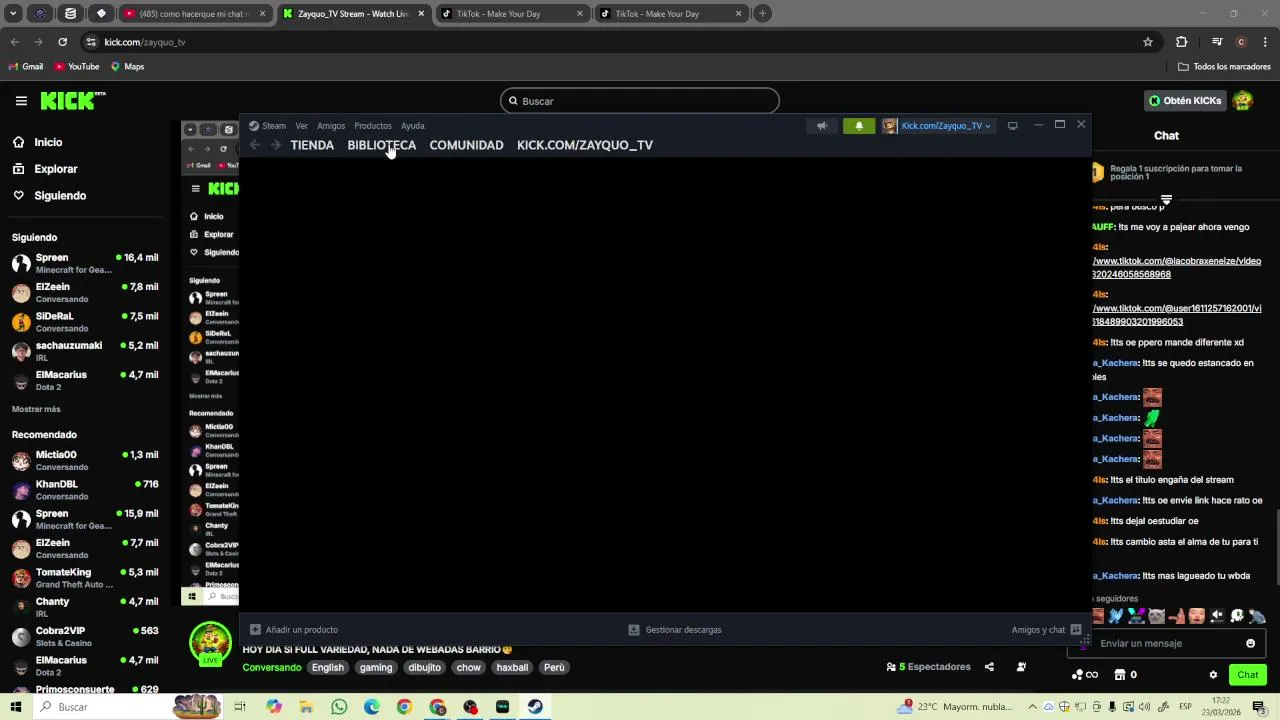Bookmark this page with star icon

click(1148, 42)
